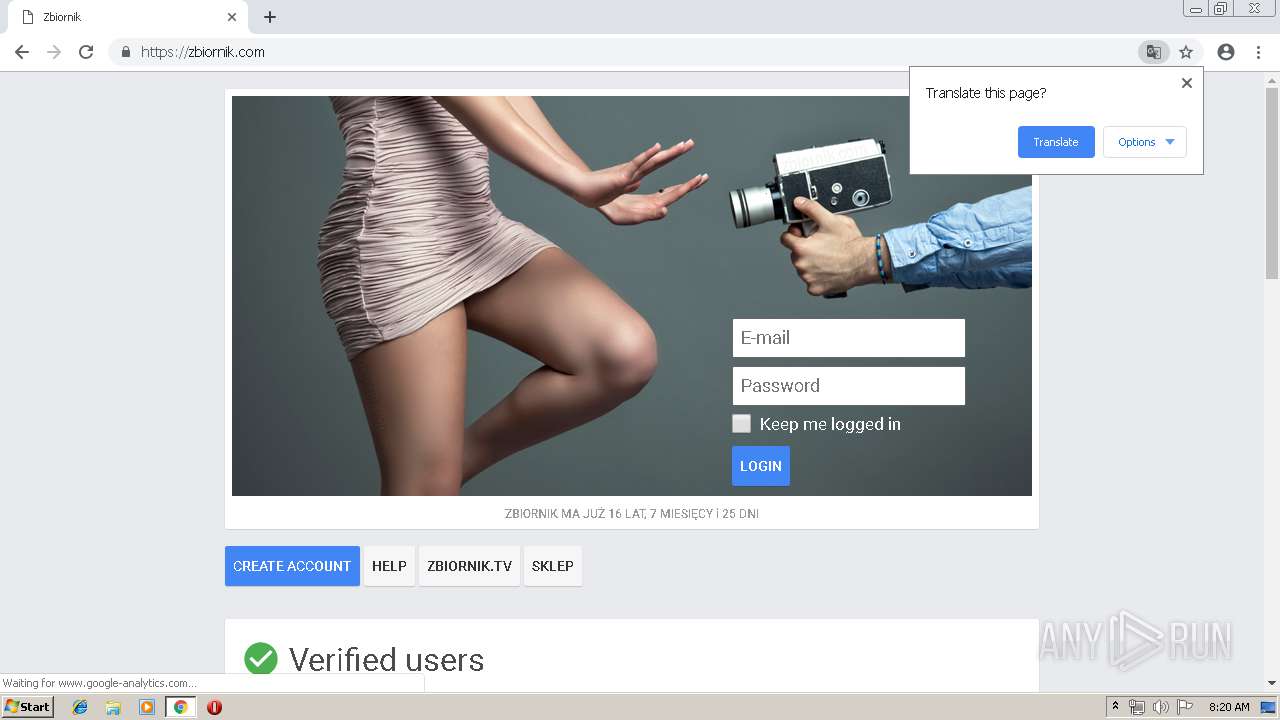Screen dimensions: 1280x720
Task: Open the SKLEP shop link
Action: (x=553, y=566)
